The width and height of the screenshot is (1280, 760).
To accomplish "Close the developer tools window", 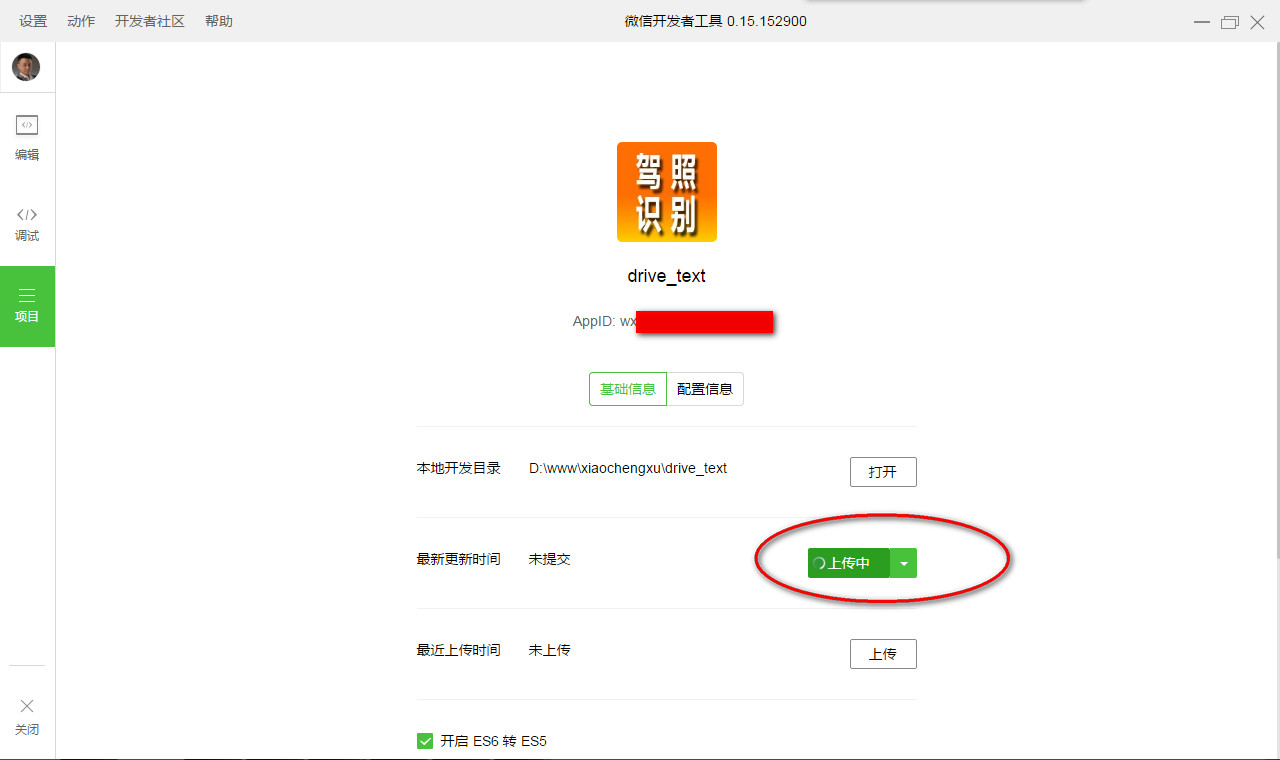I will (1257, 22).
